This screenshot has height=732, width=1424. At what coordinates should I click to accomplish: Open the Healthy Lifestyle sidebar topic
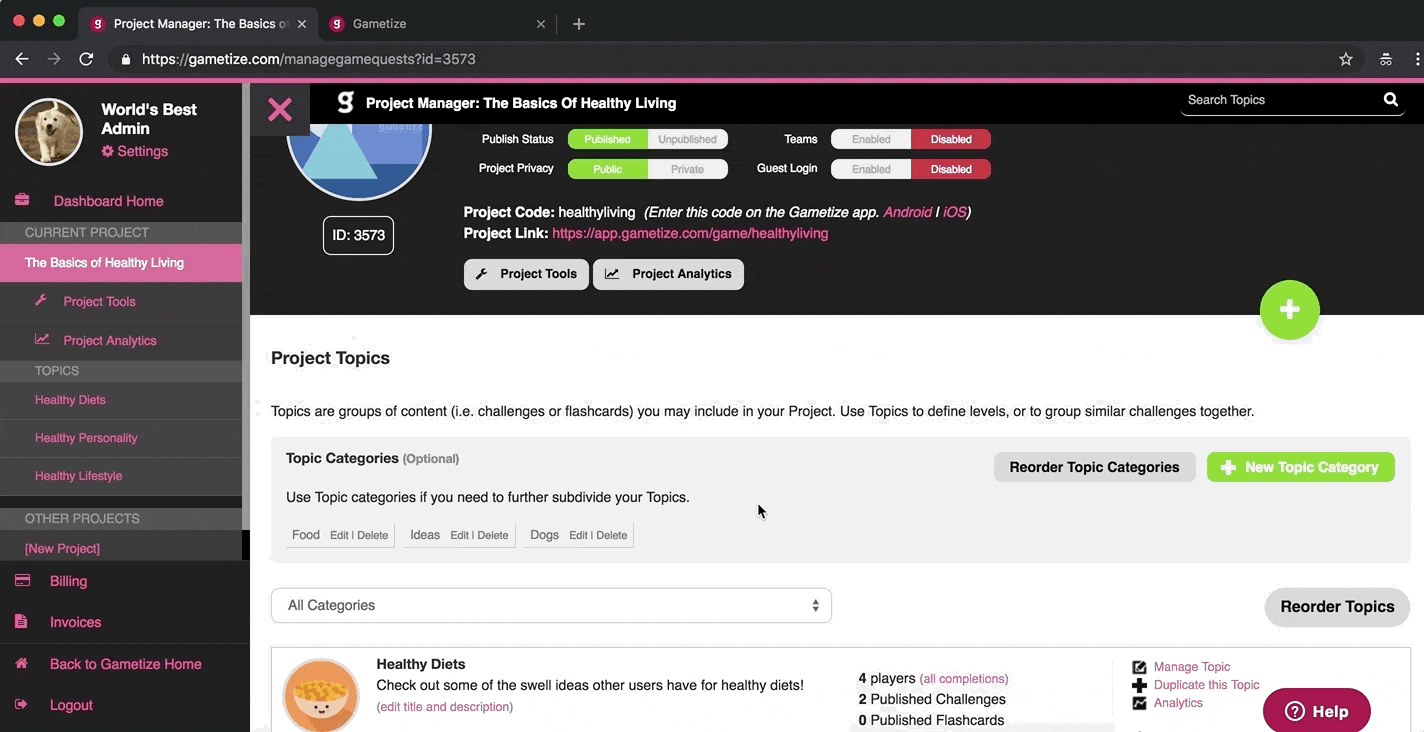click(x=78, y=476)
